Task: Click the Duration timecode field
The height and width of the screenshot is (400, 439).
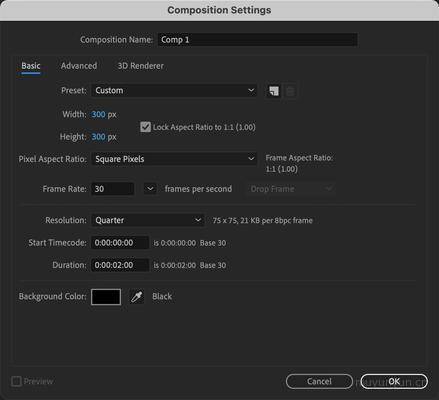Action: coord(120,265)
